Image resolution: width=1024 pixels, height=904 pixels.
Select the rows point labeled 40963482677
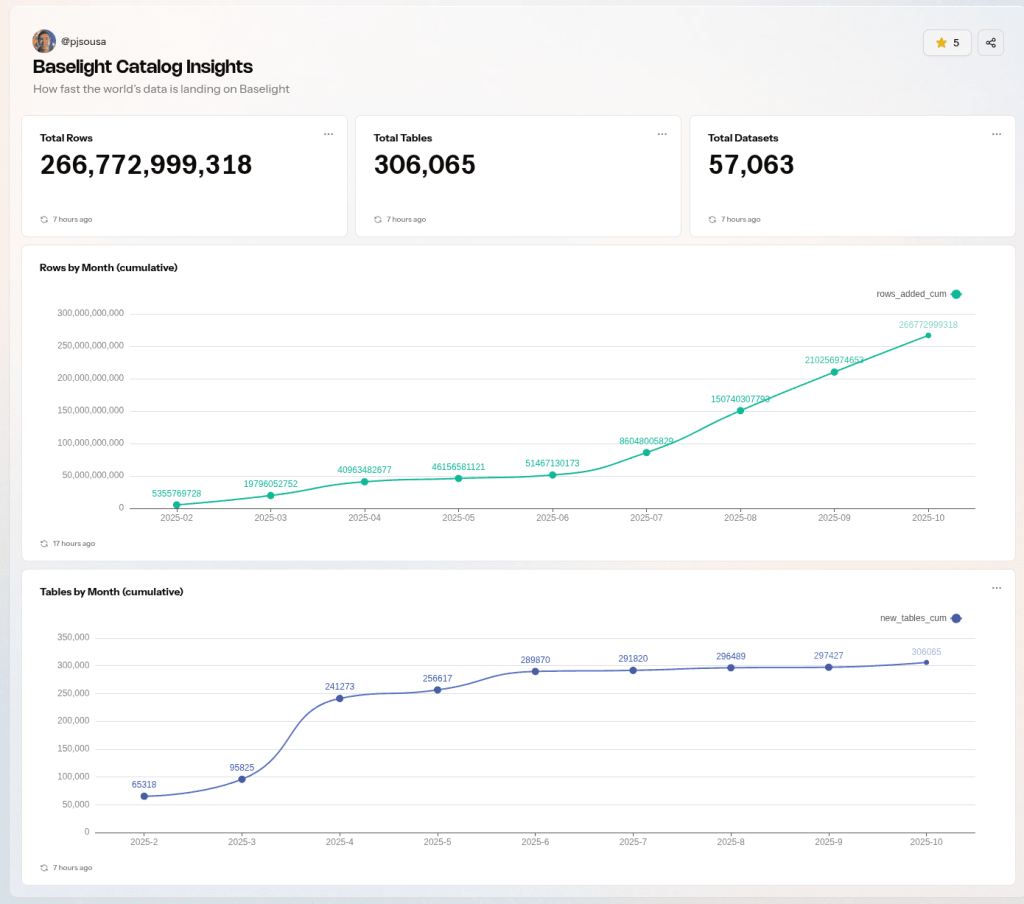click(x=364, y=482)
